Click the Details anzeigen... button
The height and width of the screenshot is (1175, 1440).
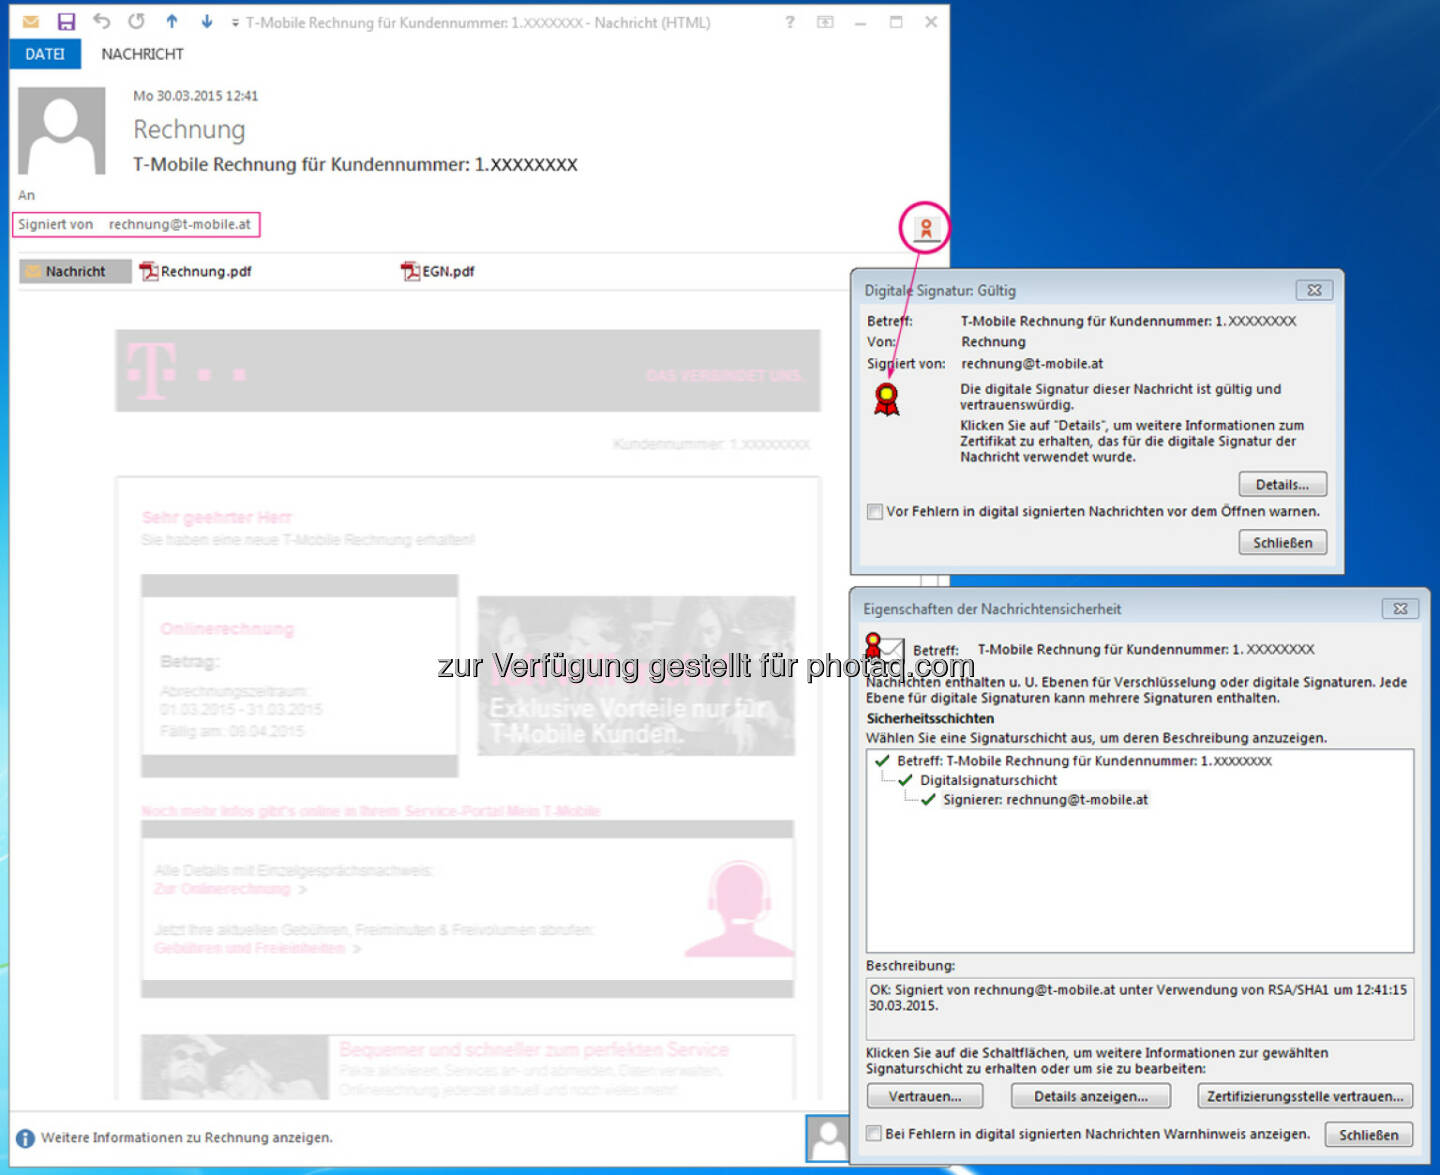(x=1090, y=1096)
